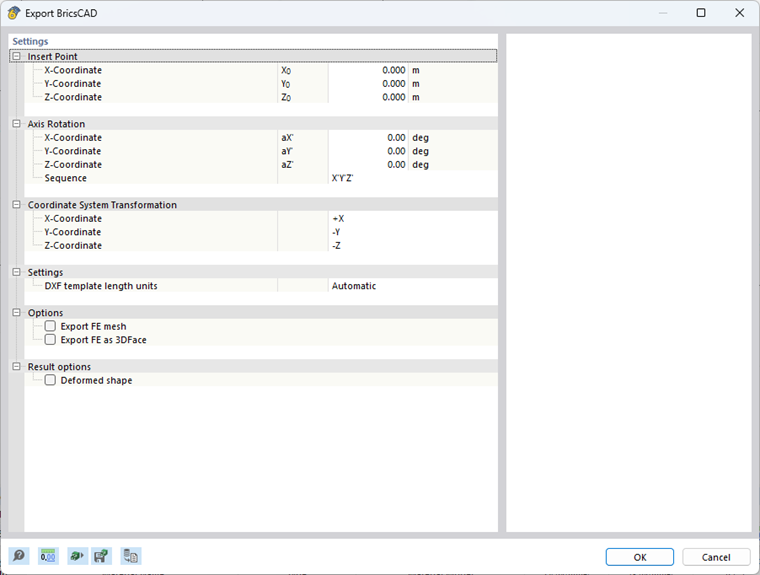Click the Coordinate System Transformation header text
The height and width of the screenshot is (575, 760).
tap(102, 205)
